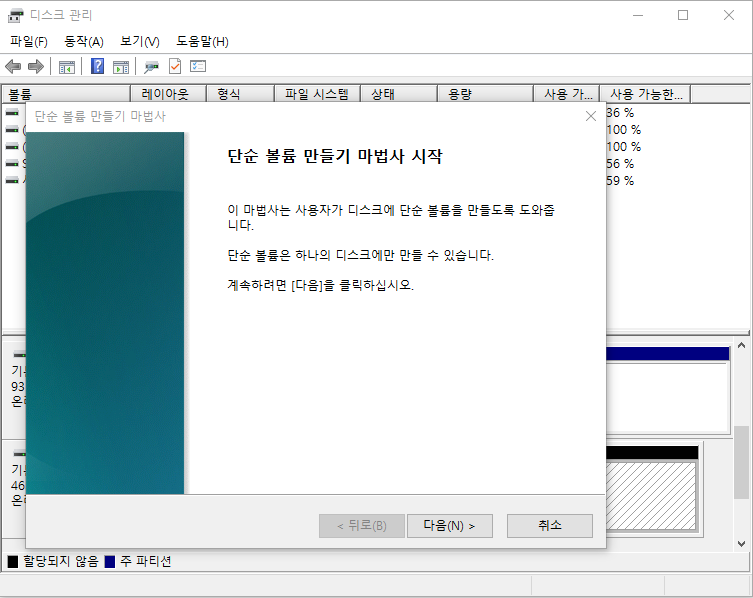Click the scroll down arrow in disk pane
The height and width of the screenshot is (598, 753).
[x=741, y=544]
